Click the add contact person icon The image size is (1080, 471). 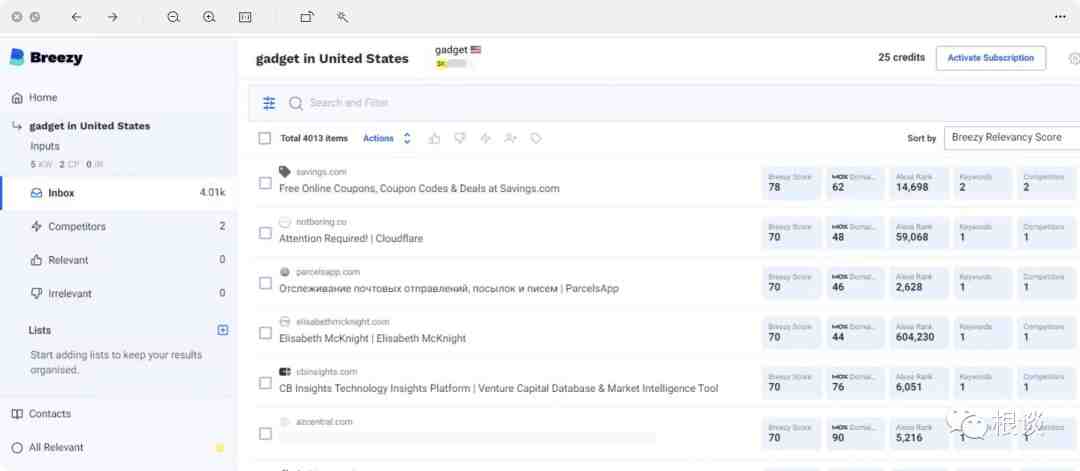coord(510,138)
